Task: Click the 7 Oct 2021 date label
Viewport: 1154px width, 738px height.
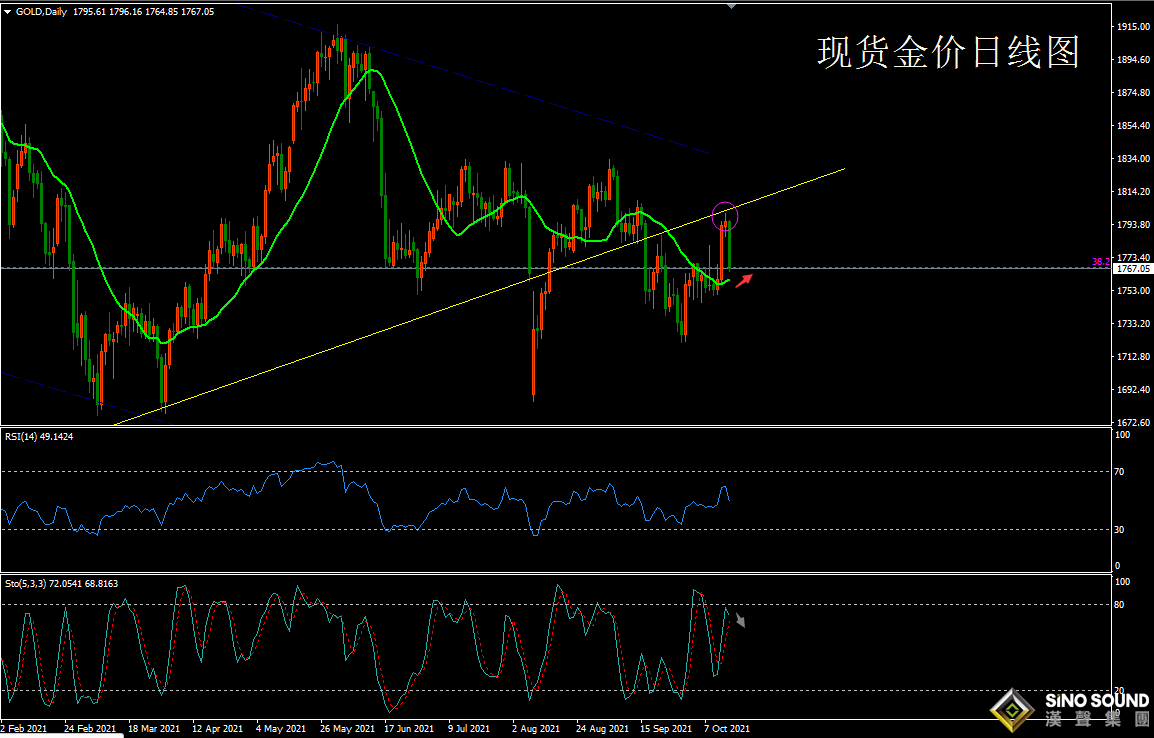Action: (x=728, y=729)
